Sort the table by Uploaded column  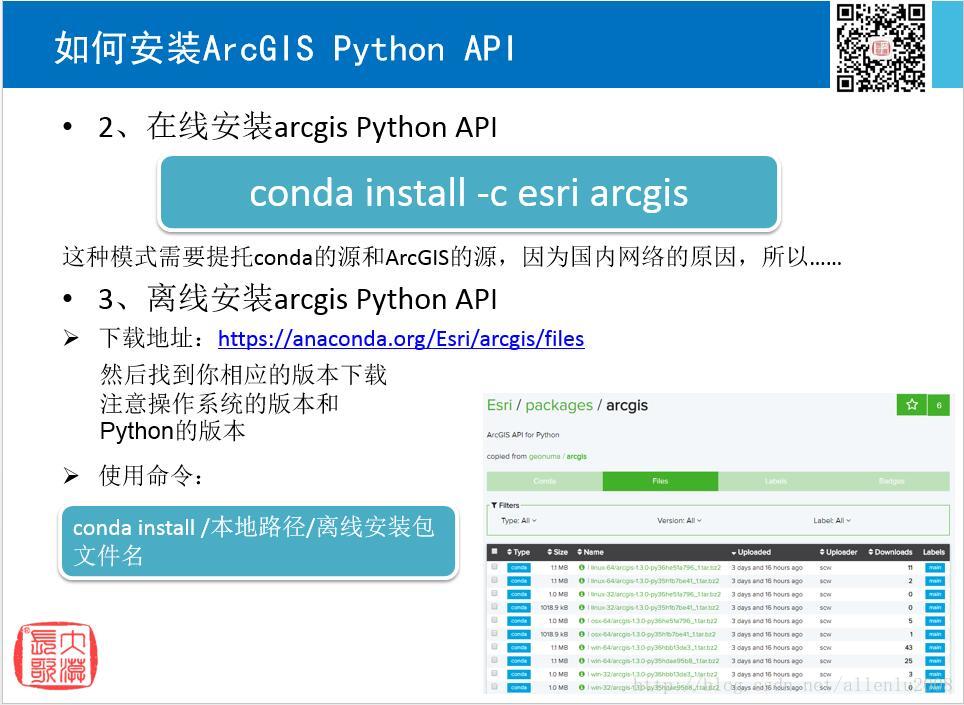(x=751, y=552)
